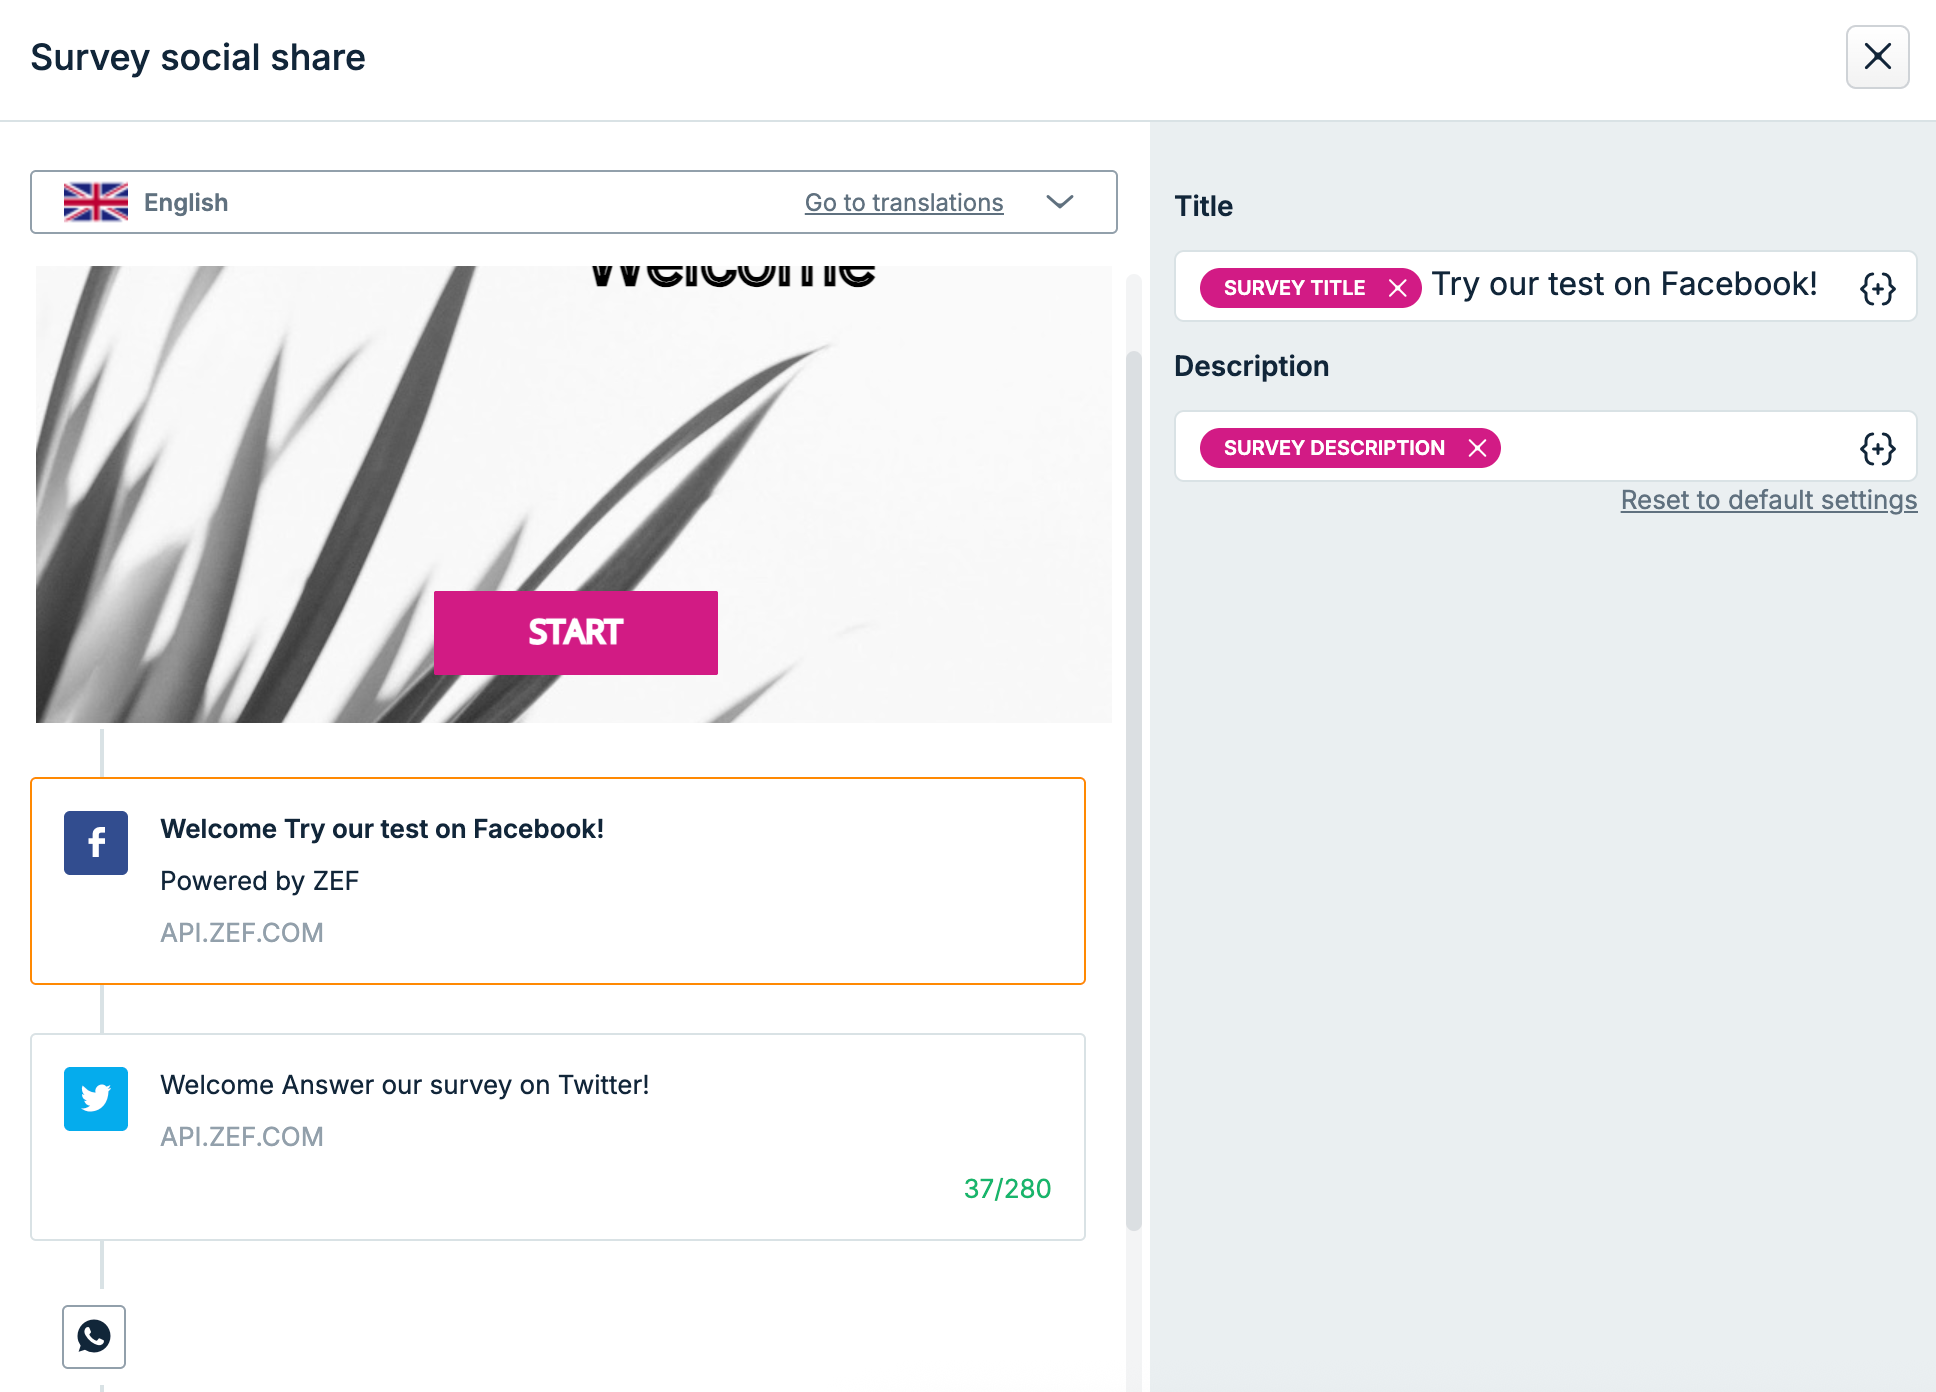Open the English language selector
Viewport: 1936px width, 1392px height.
tap(574, 202)
